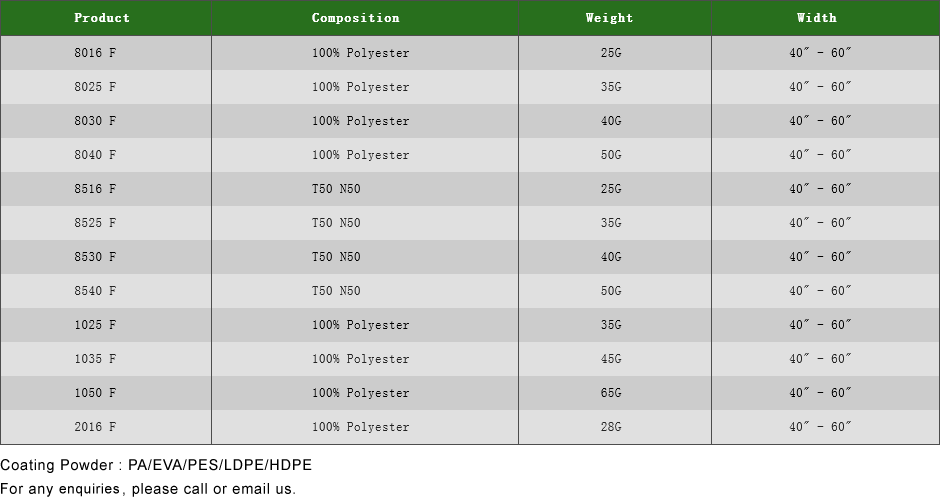Click the 50G weight in 8540 F row
This screenshot has width=940, height=498.
(611, 291)
